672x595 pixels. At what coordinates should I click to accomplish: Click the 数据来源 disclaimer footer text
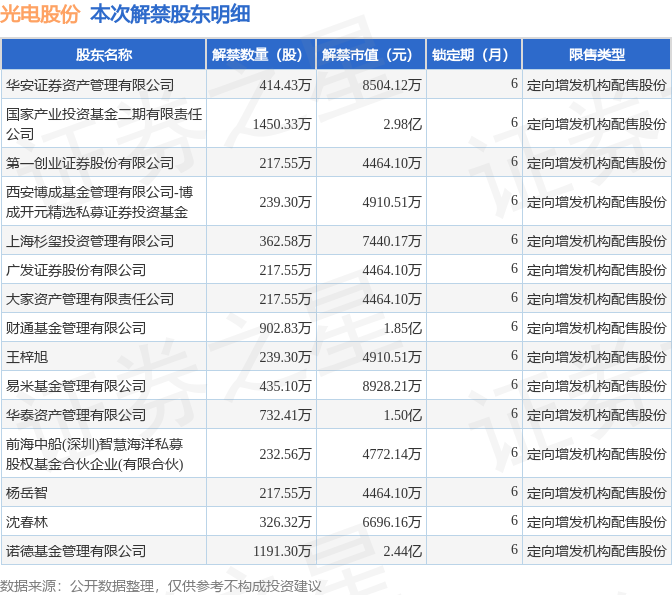coord(161,585)
